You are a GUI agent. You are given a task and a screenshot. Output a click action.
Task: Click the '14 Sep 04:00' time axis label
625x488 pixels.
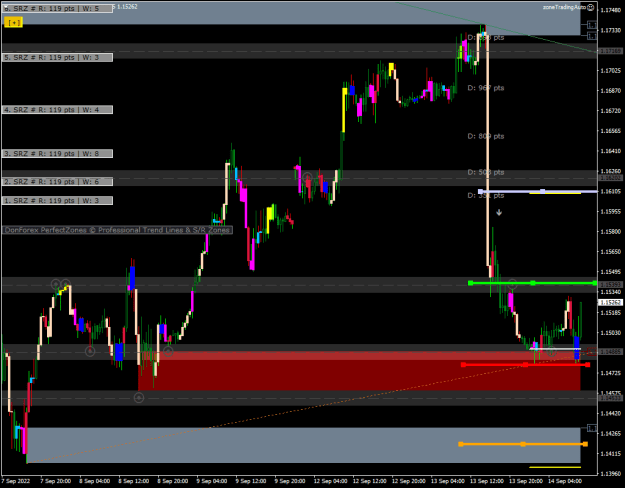pos(565,481)
